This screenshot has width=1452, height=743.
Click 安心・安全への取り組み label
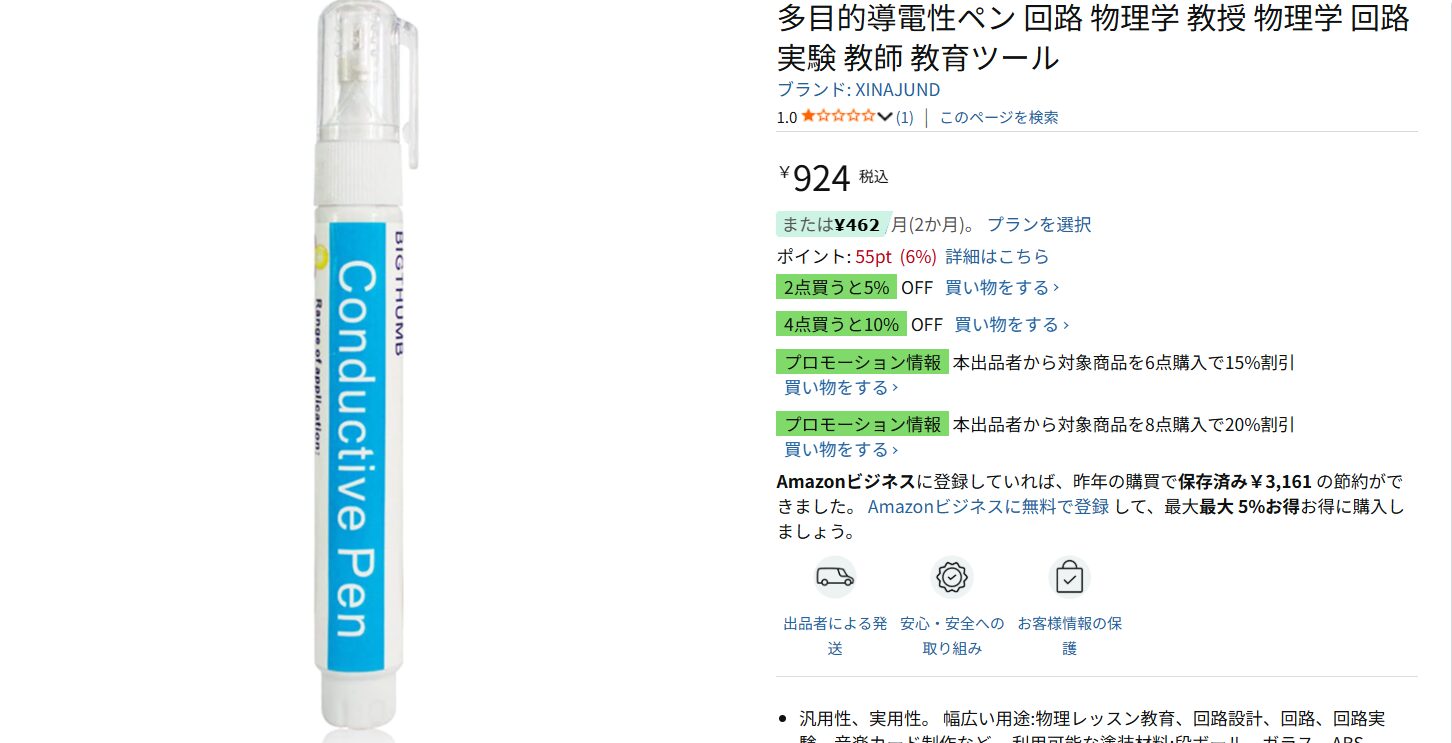952,636
